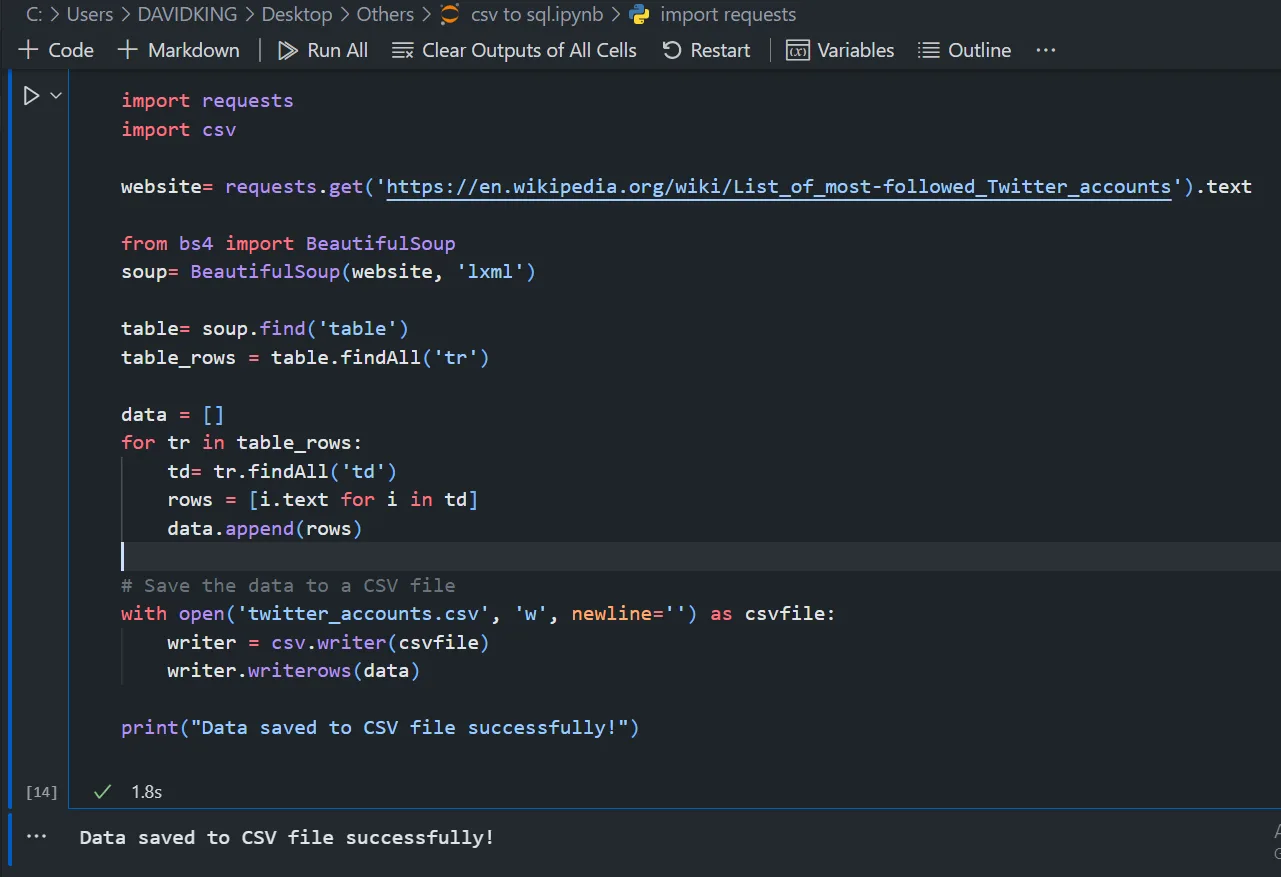Click the 1.8s execution time text
The width and height of the screenshot is (1281, 877).
[146, 792]
